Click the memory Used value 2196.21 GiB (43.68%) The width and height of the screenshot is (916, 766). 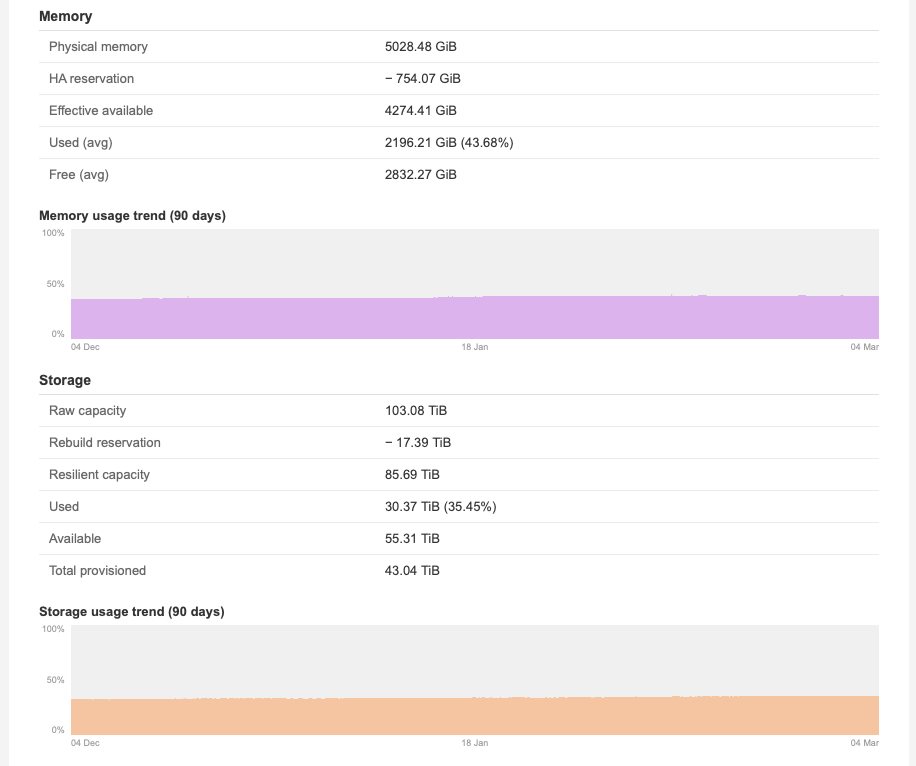(x=449, y=143)
